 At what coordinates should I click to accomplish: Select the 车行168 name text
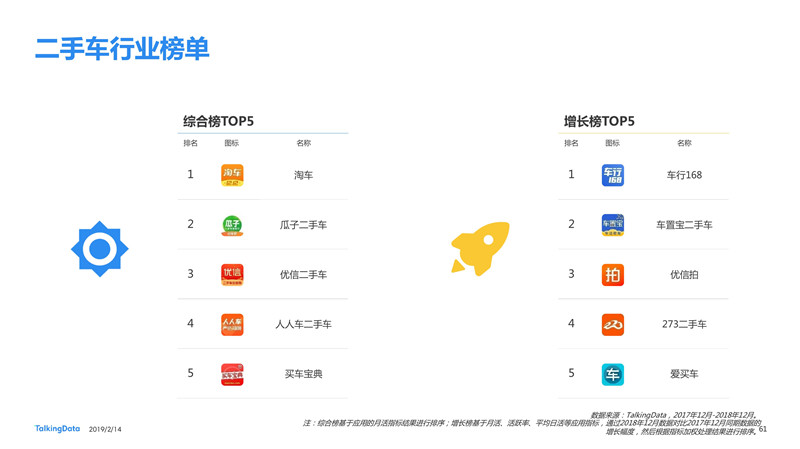684,175
